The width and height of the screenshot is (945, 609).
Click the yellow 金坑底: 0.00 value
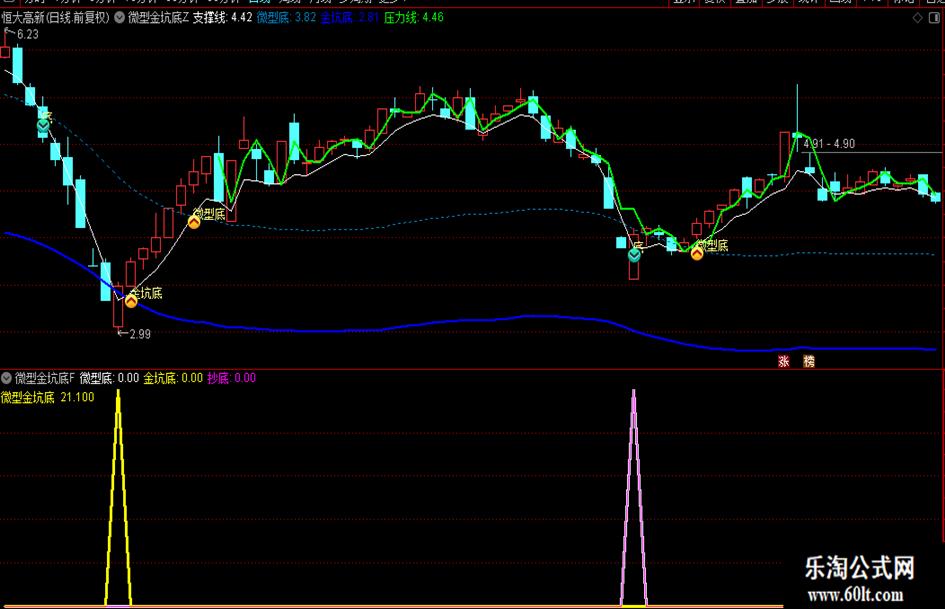173,378
